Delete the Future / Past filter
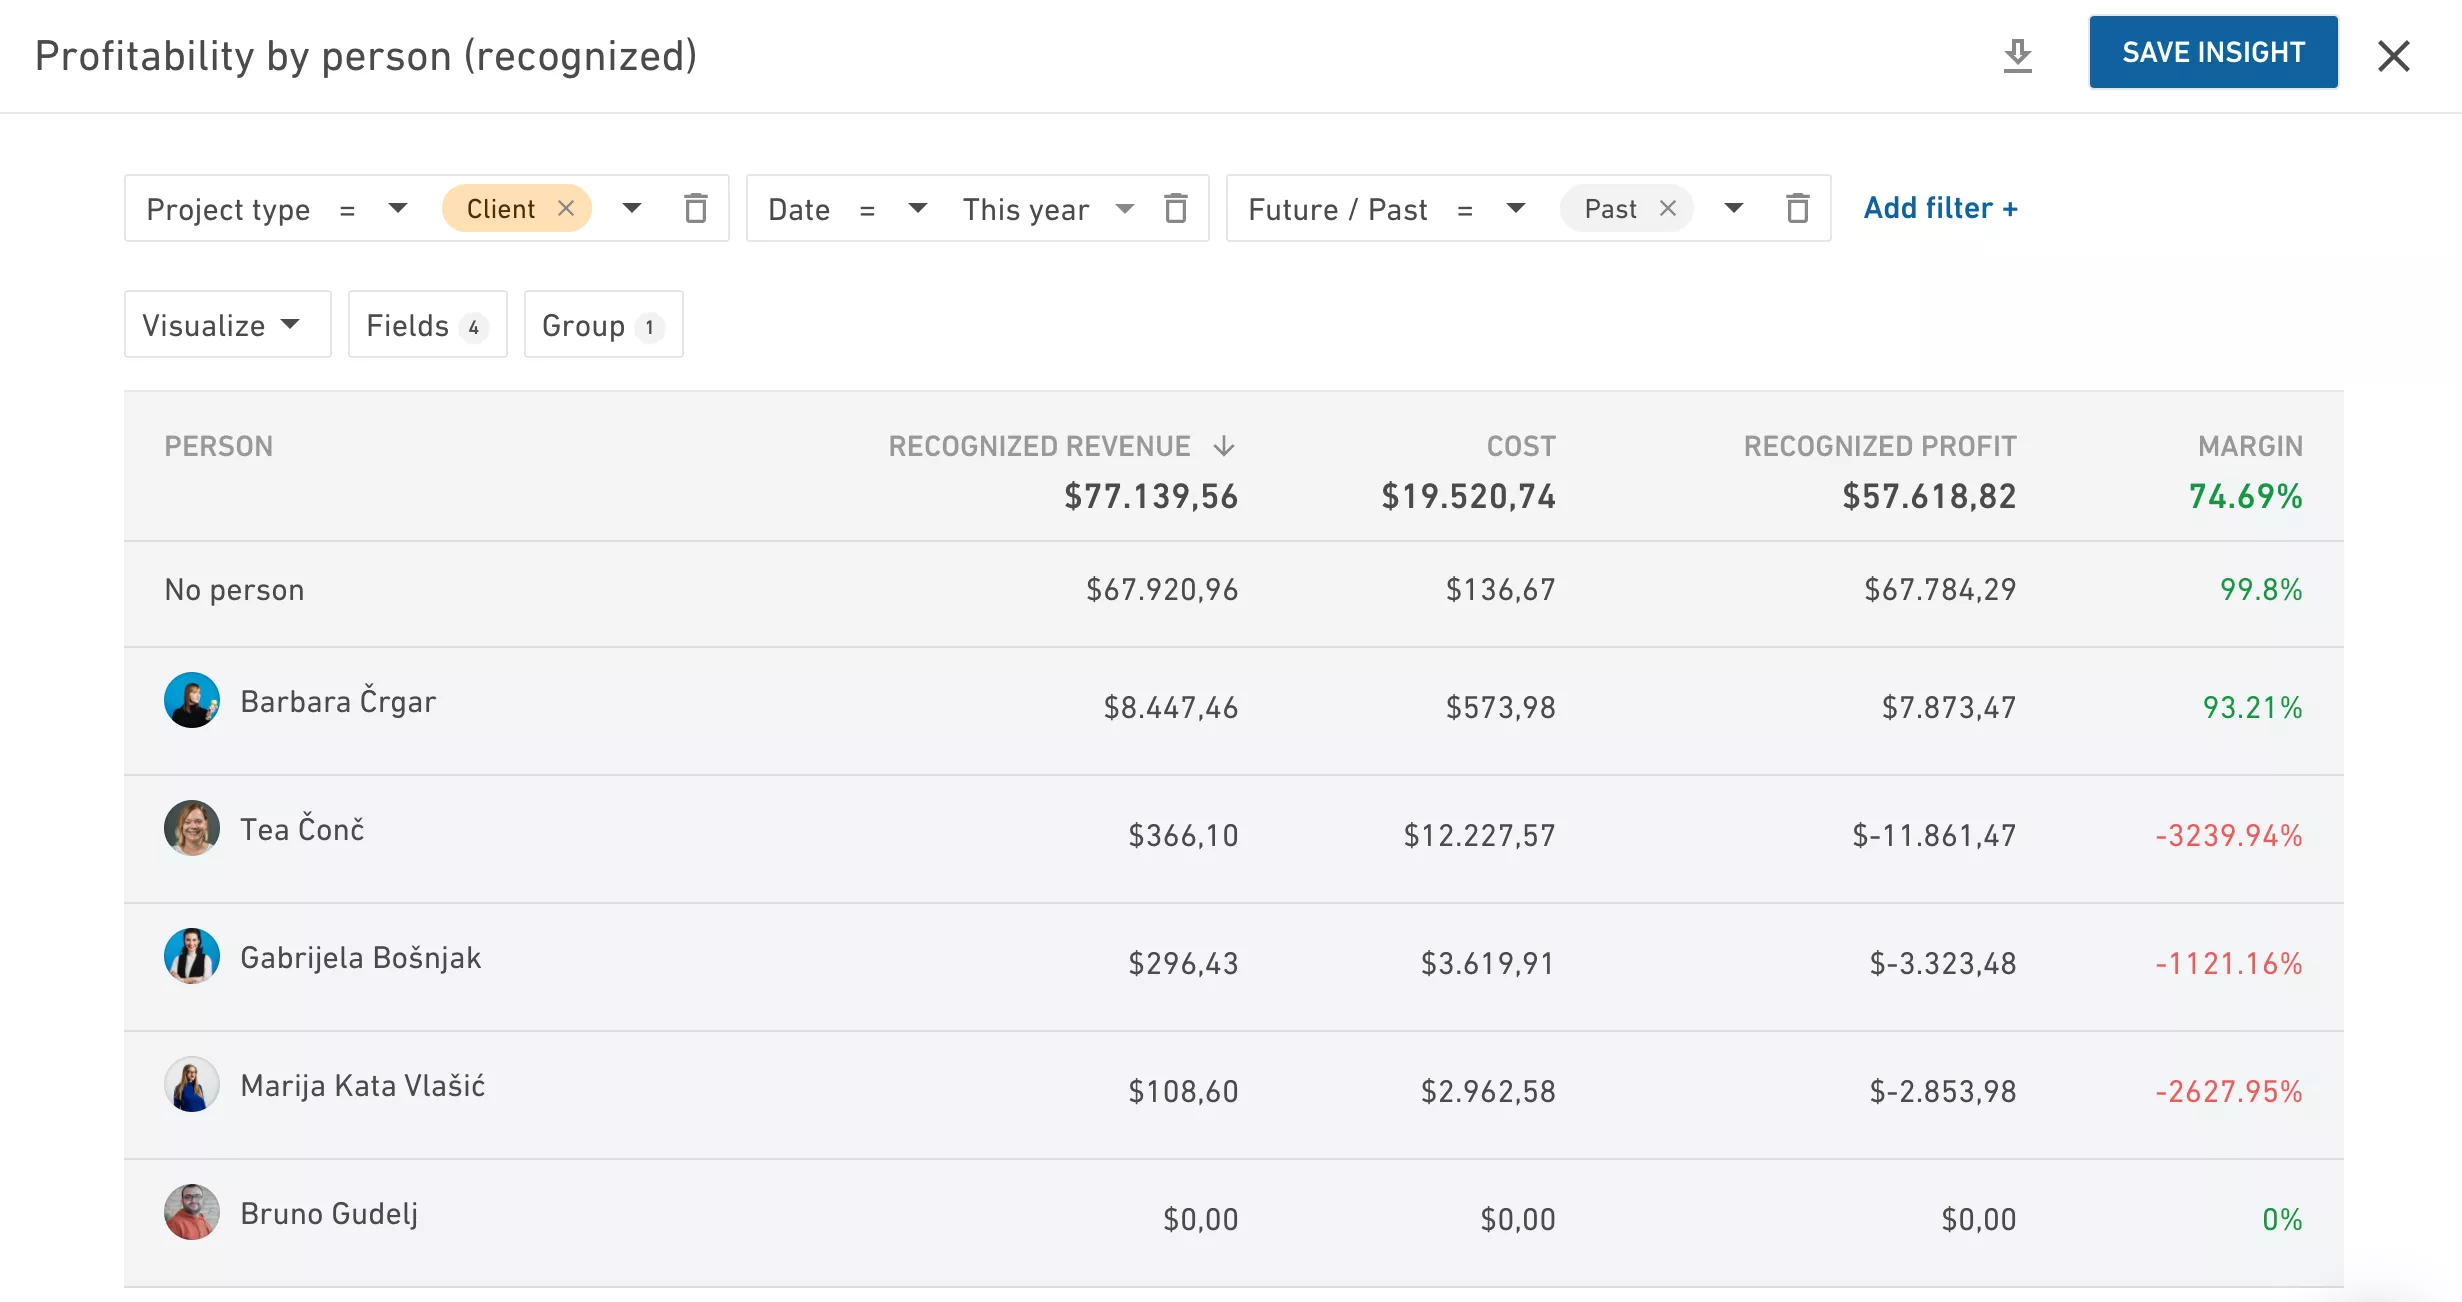The image size is (2462, 1302). pyautogui.click(x=1797, y=208)
